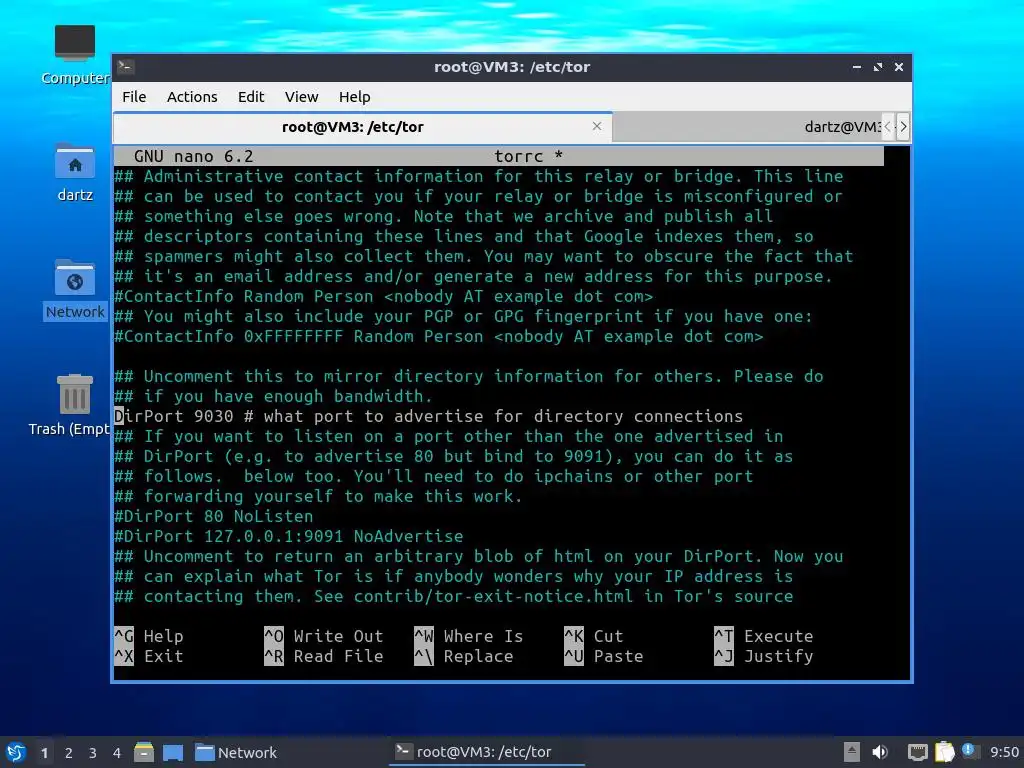
Task: Open the network connection tray icon
Action: point(918,752)
